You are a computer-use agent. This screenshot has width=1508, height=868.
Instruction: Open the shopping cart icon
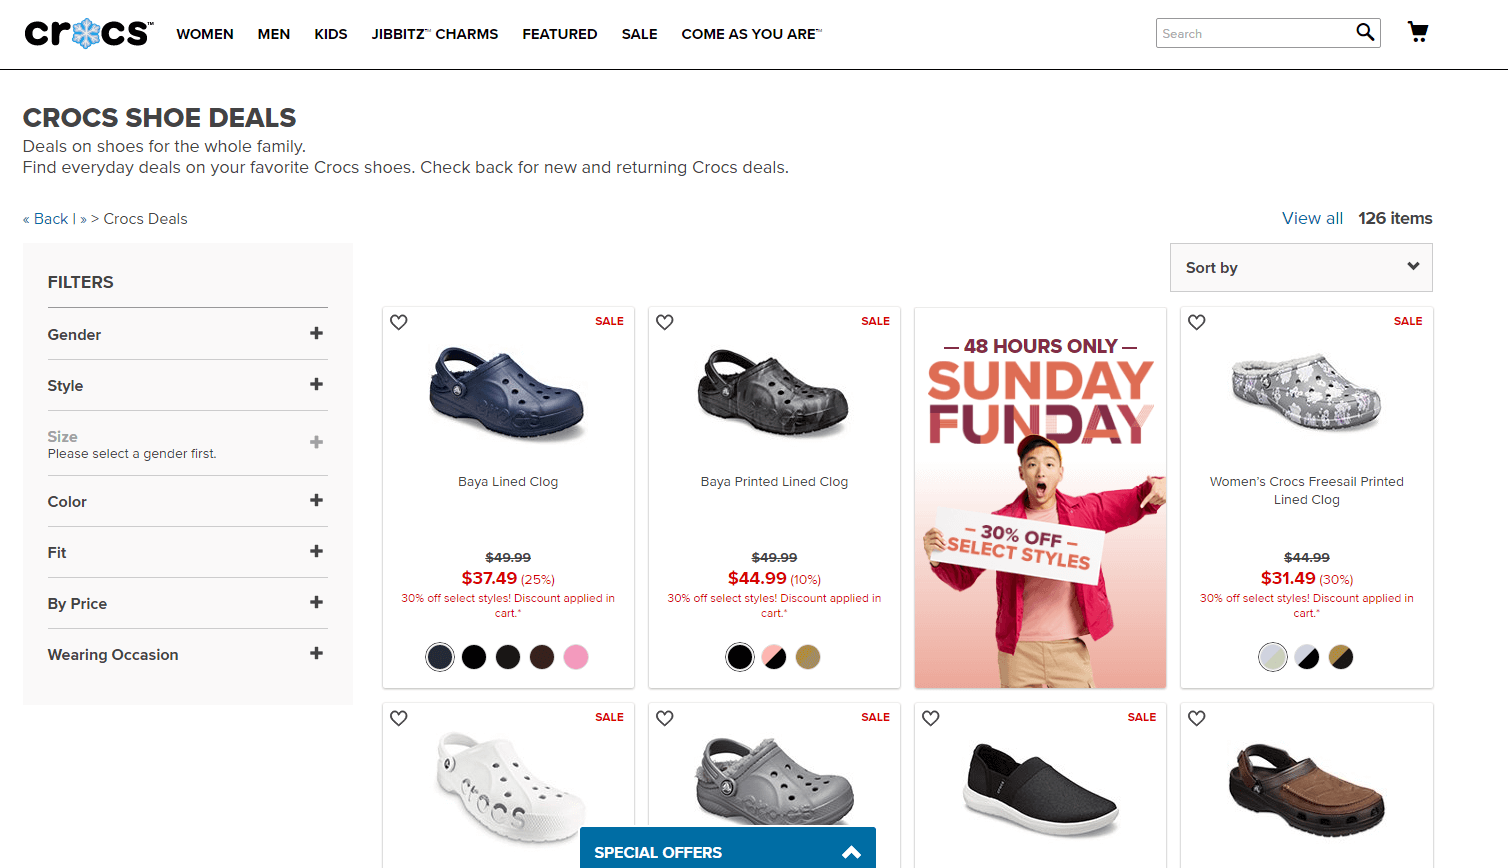click(x=1418, y=32)
